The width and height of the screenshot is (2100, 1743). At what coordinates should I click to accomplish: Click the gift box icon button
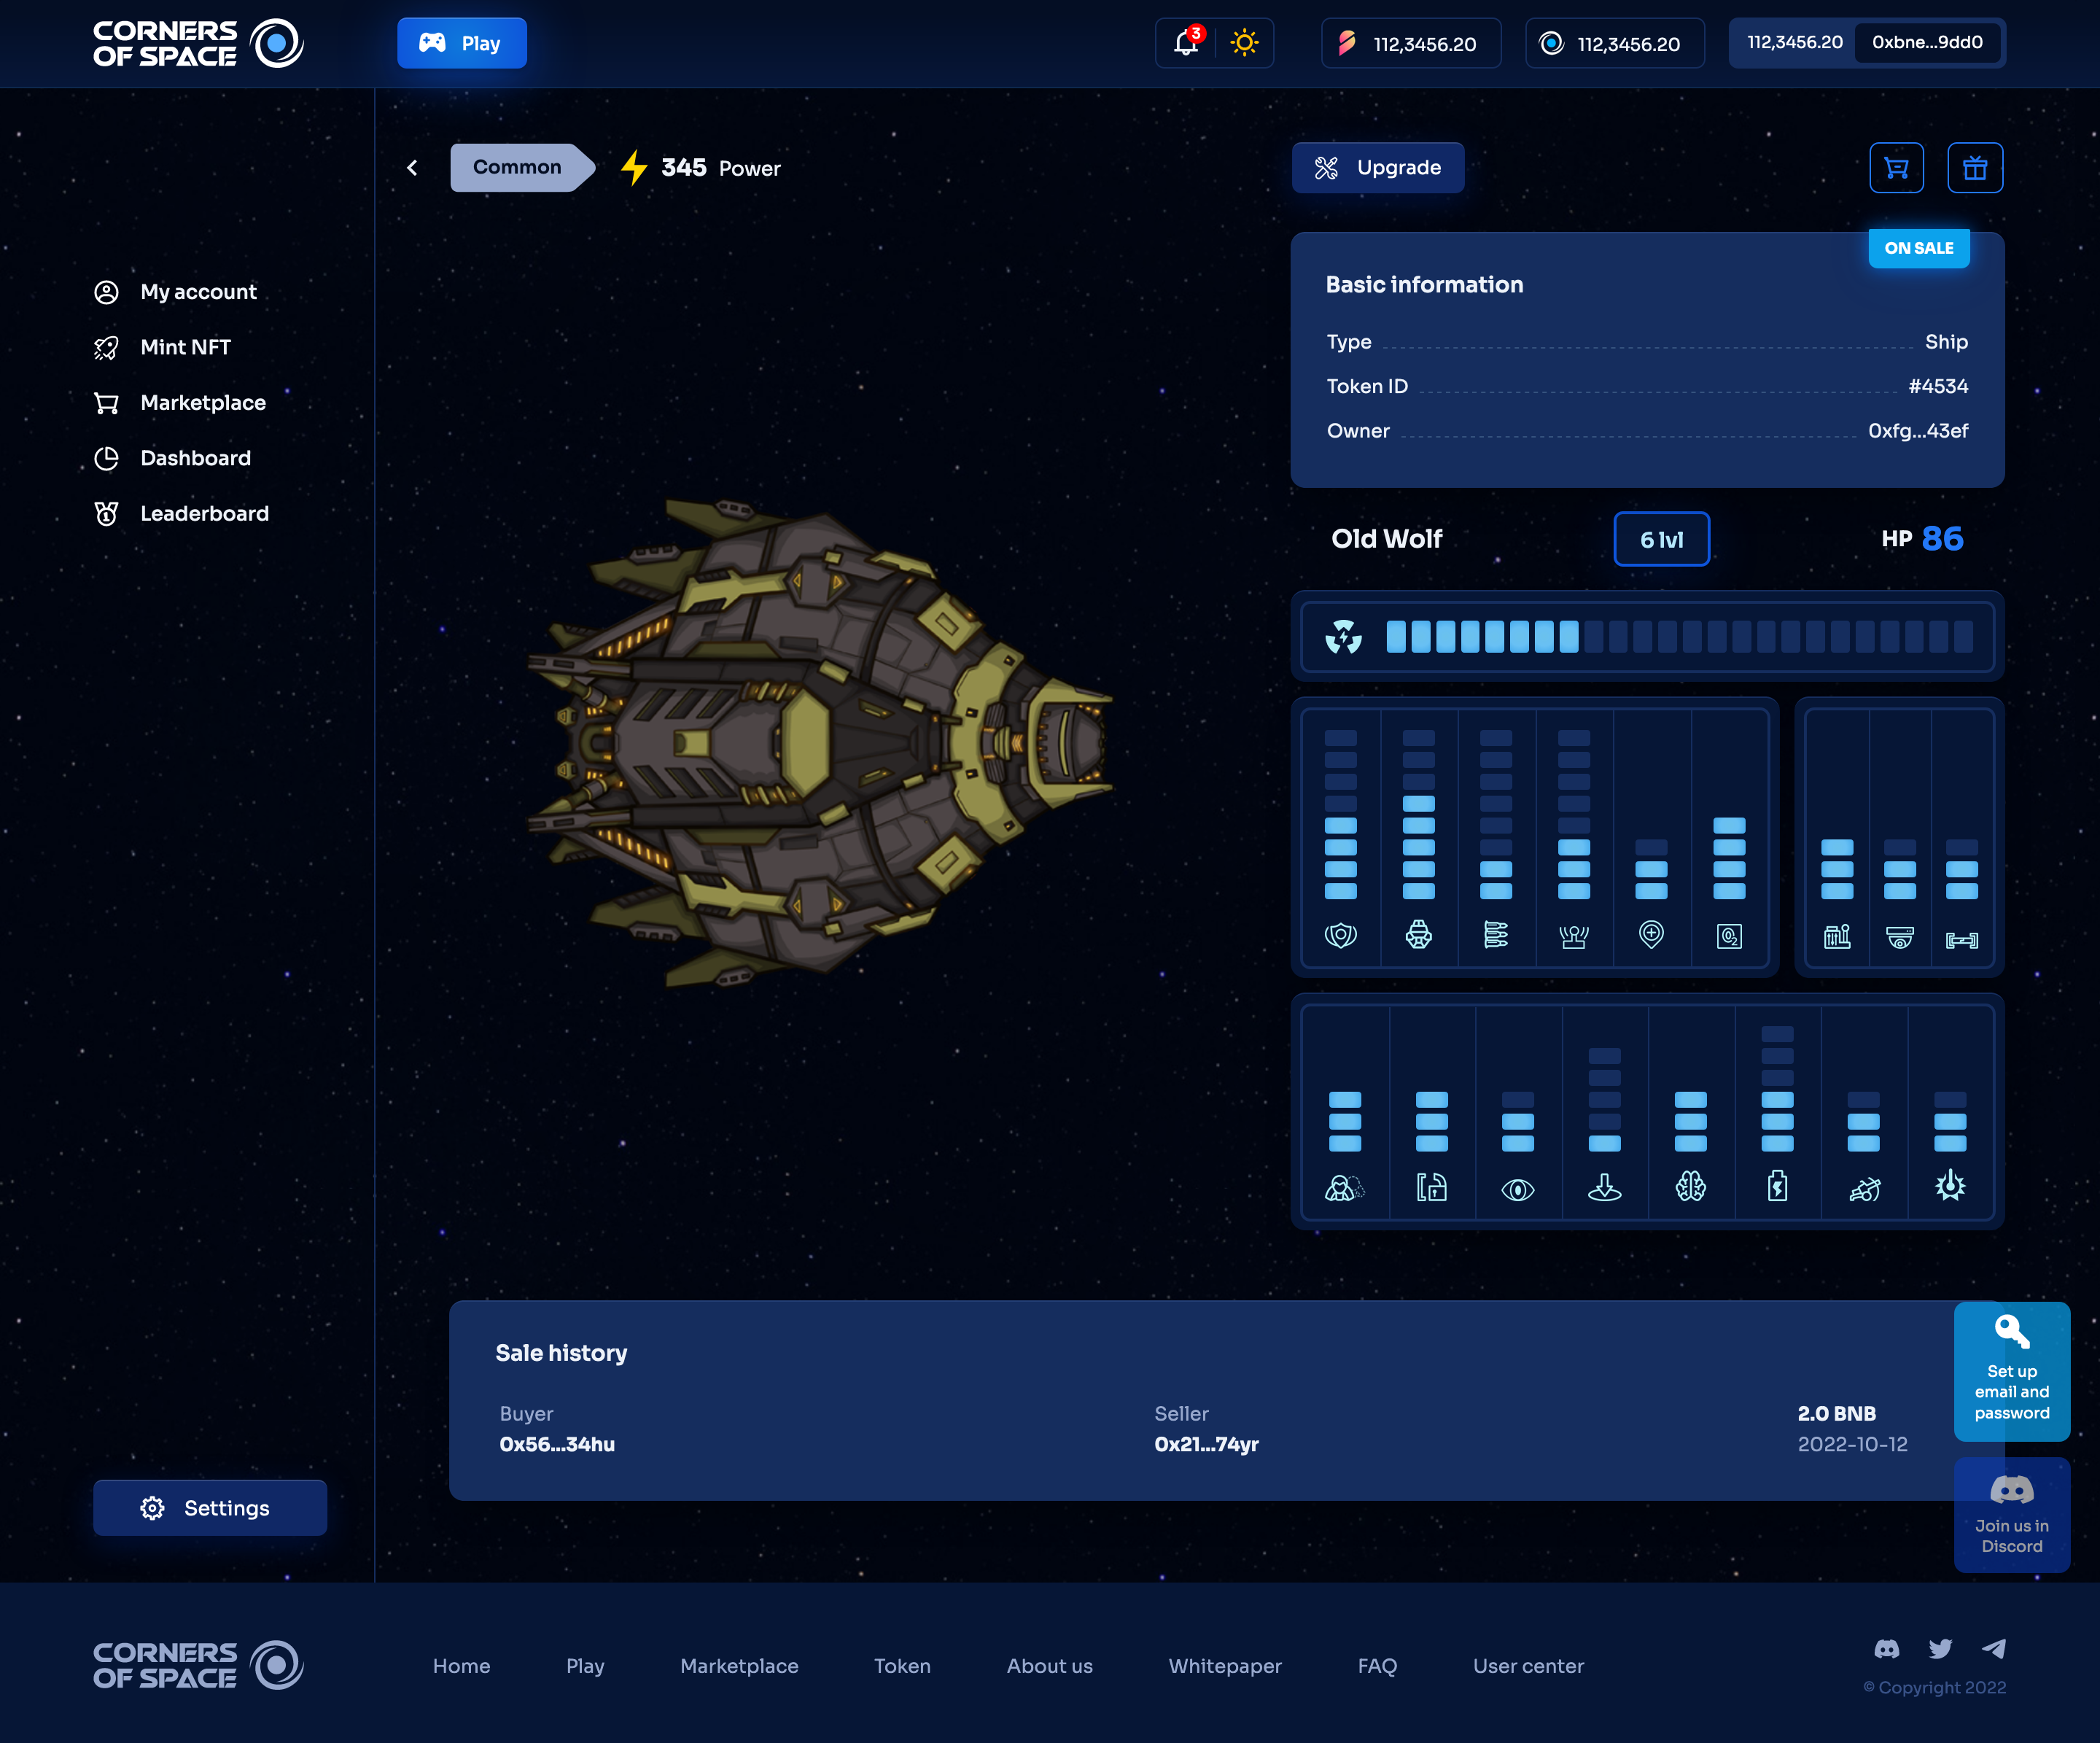(1974, 168)
